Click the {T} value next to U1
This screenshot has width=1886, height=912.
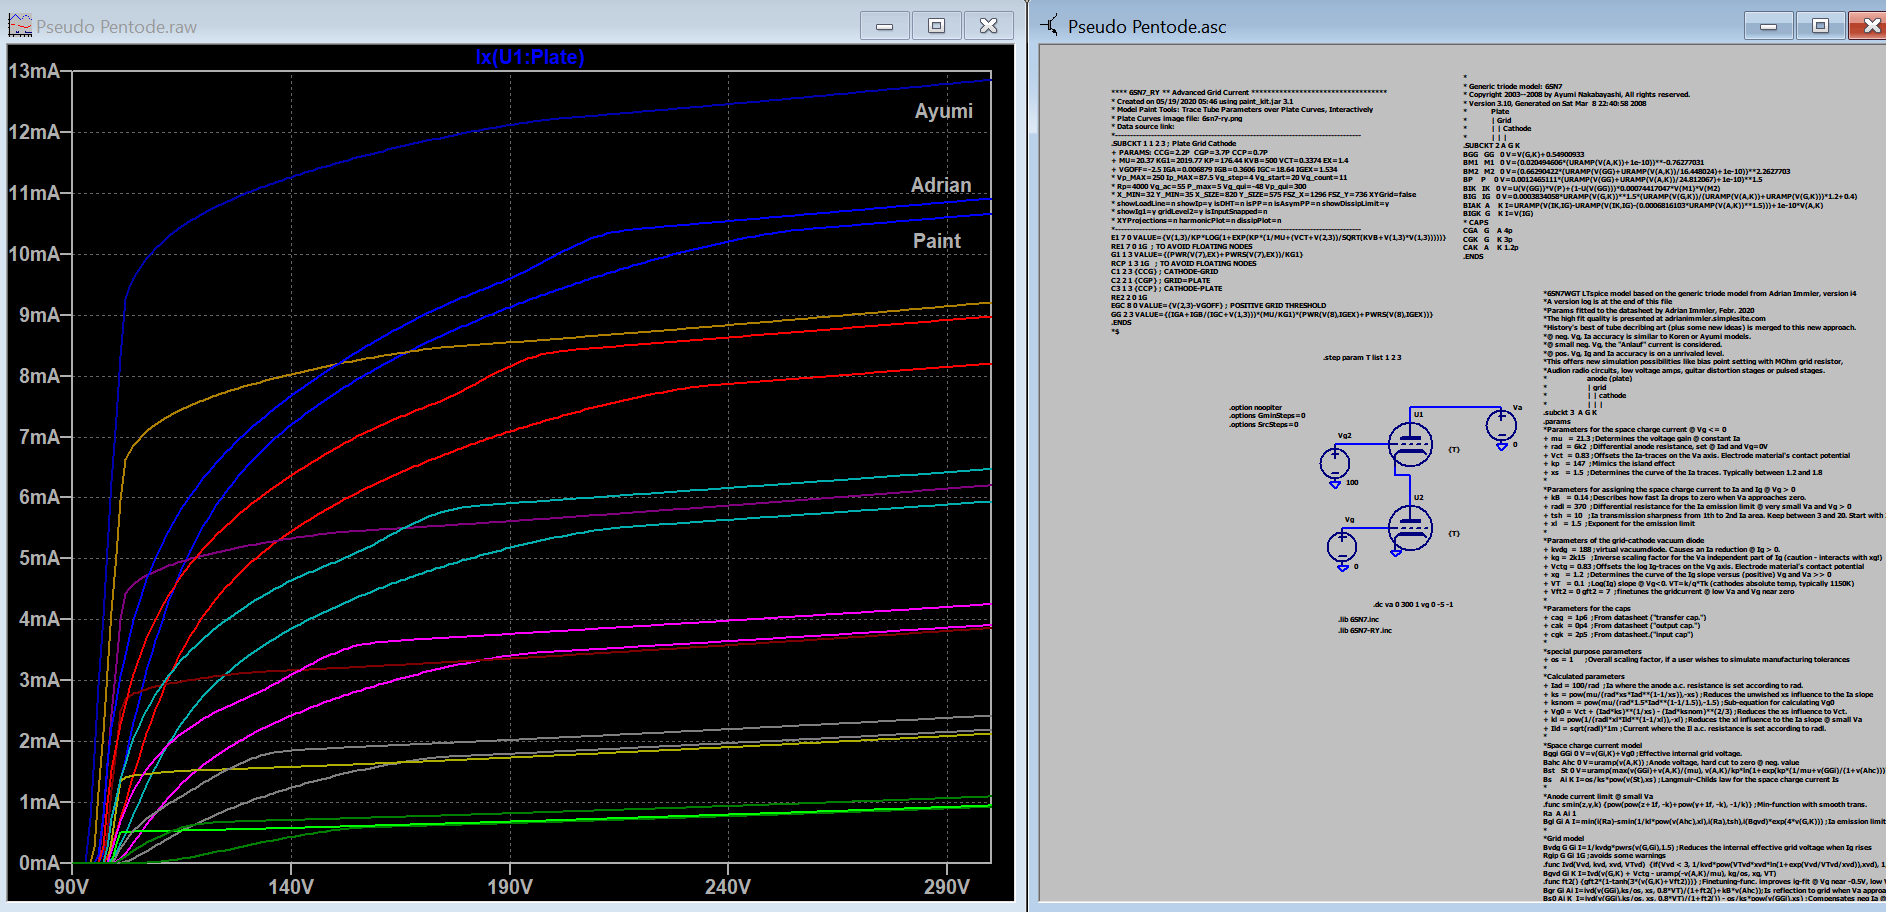pyautogui.click(x=1454, y=450)
